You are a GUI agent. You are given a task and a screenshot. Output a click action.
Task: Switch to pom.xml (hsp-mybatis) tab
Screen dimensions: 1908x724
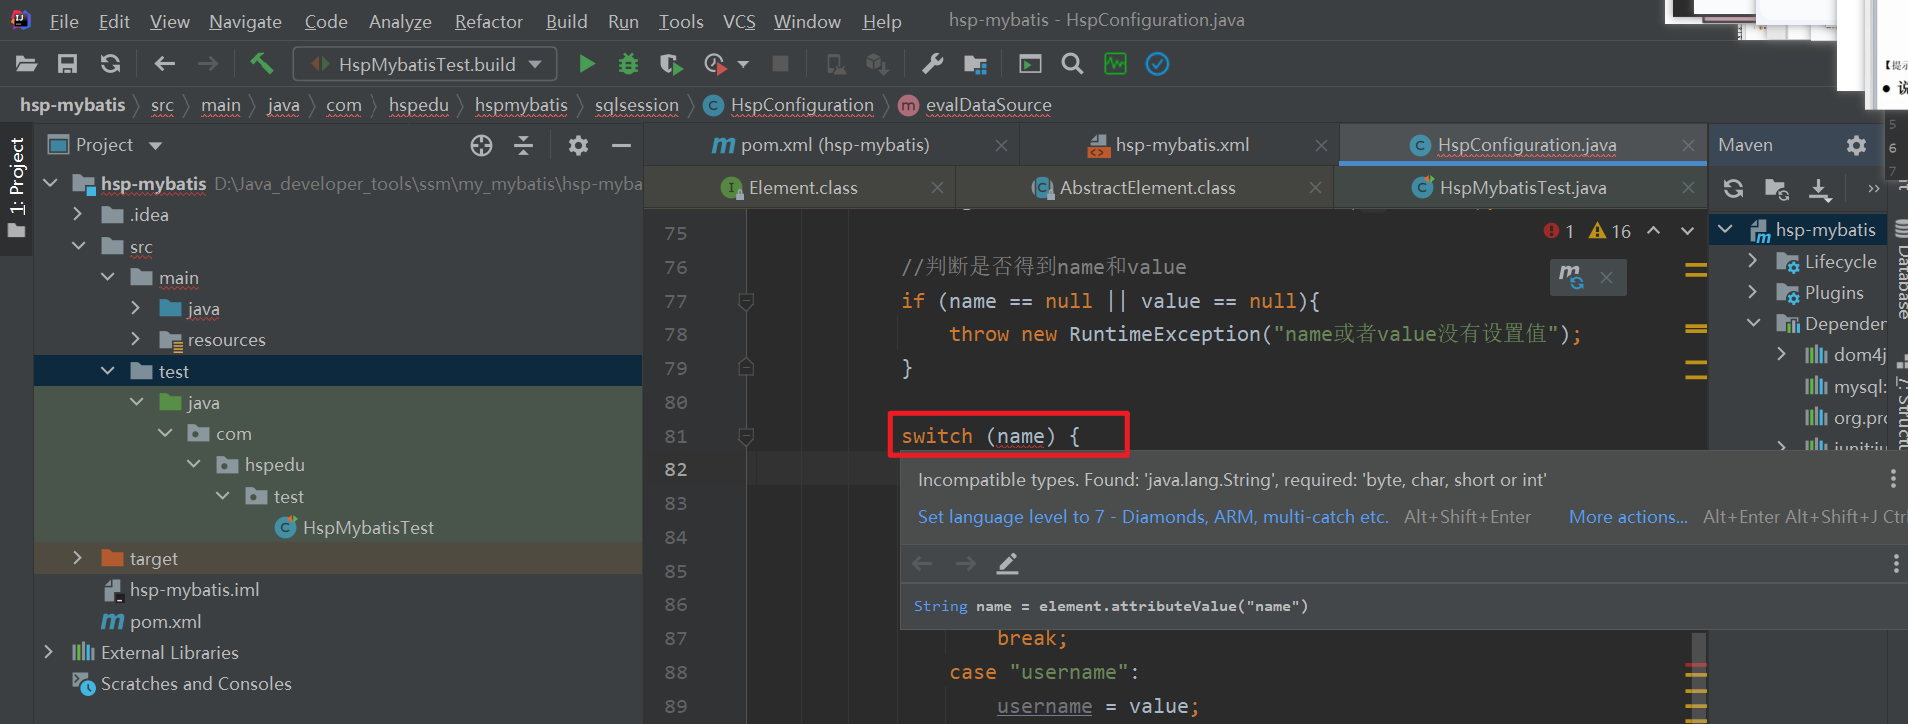834,145
